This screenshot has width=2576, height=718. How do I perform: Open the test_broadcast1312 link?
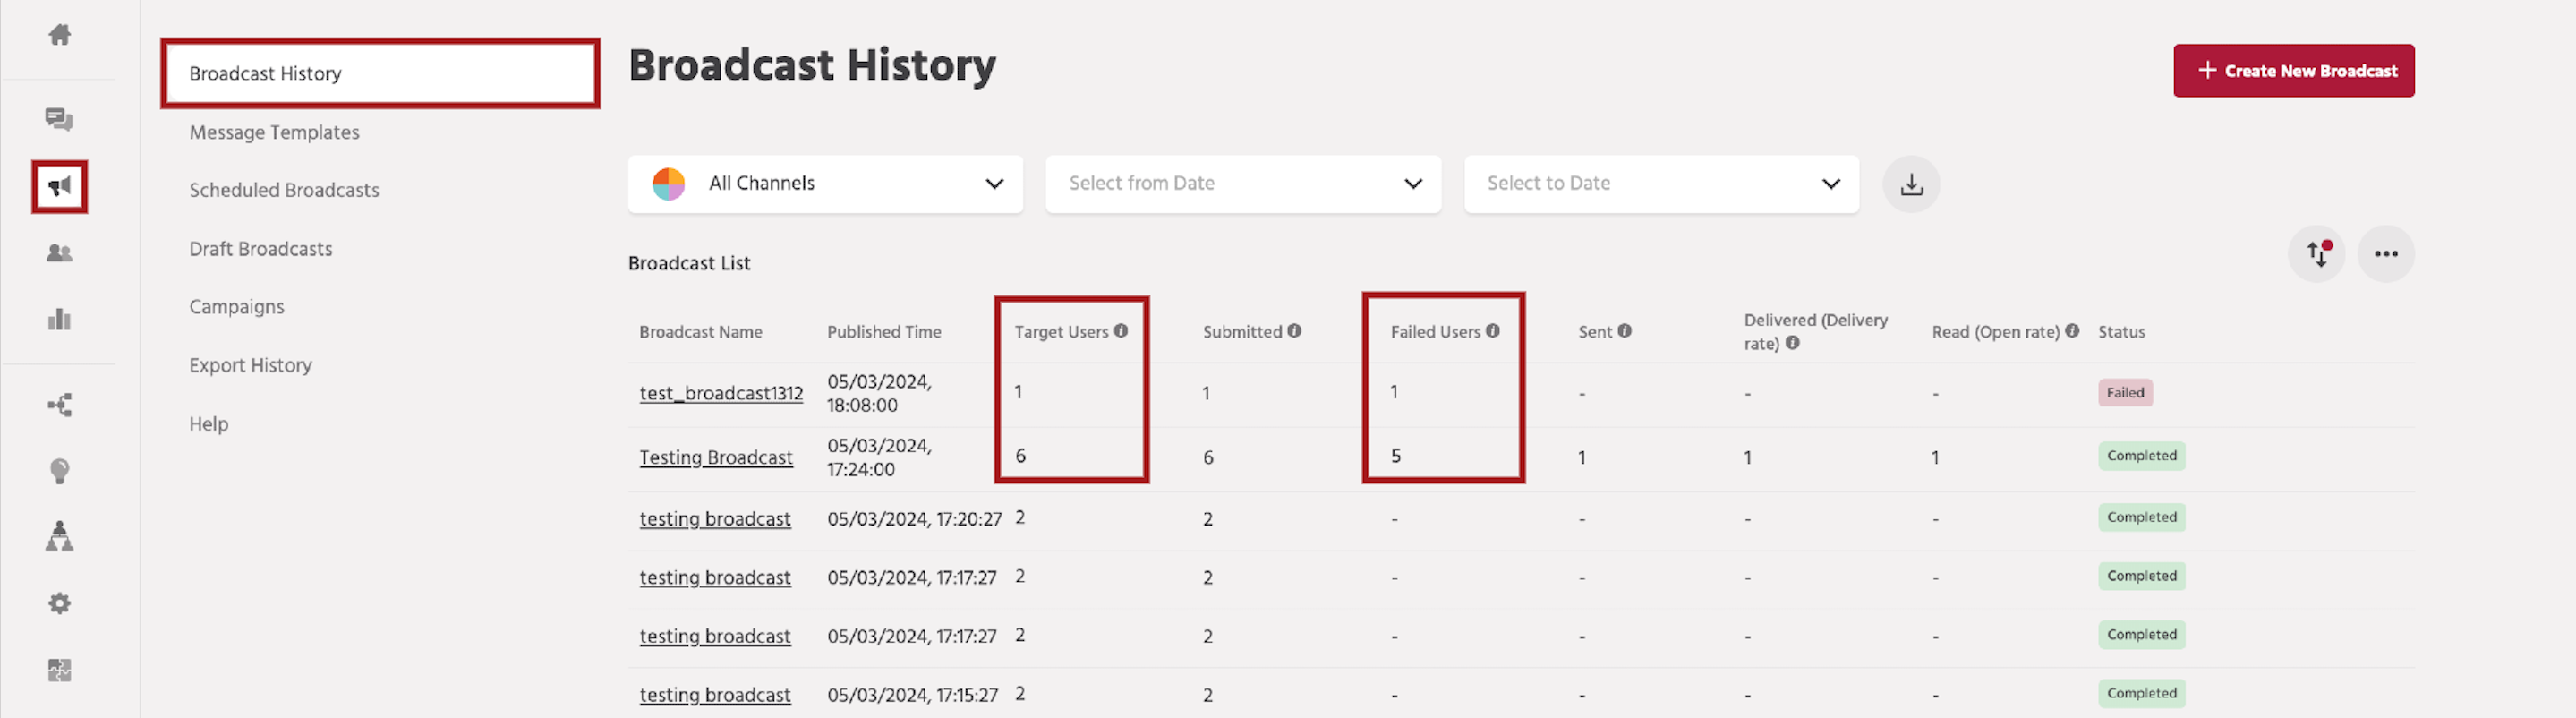point(720,393)
